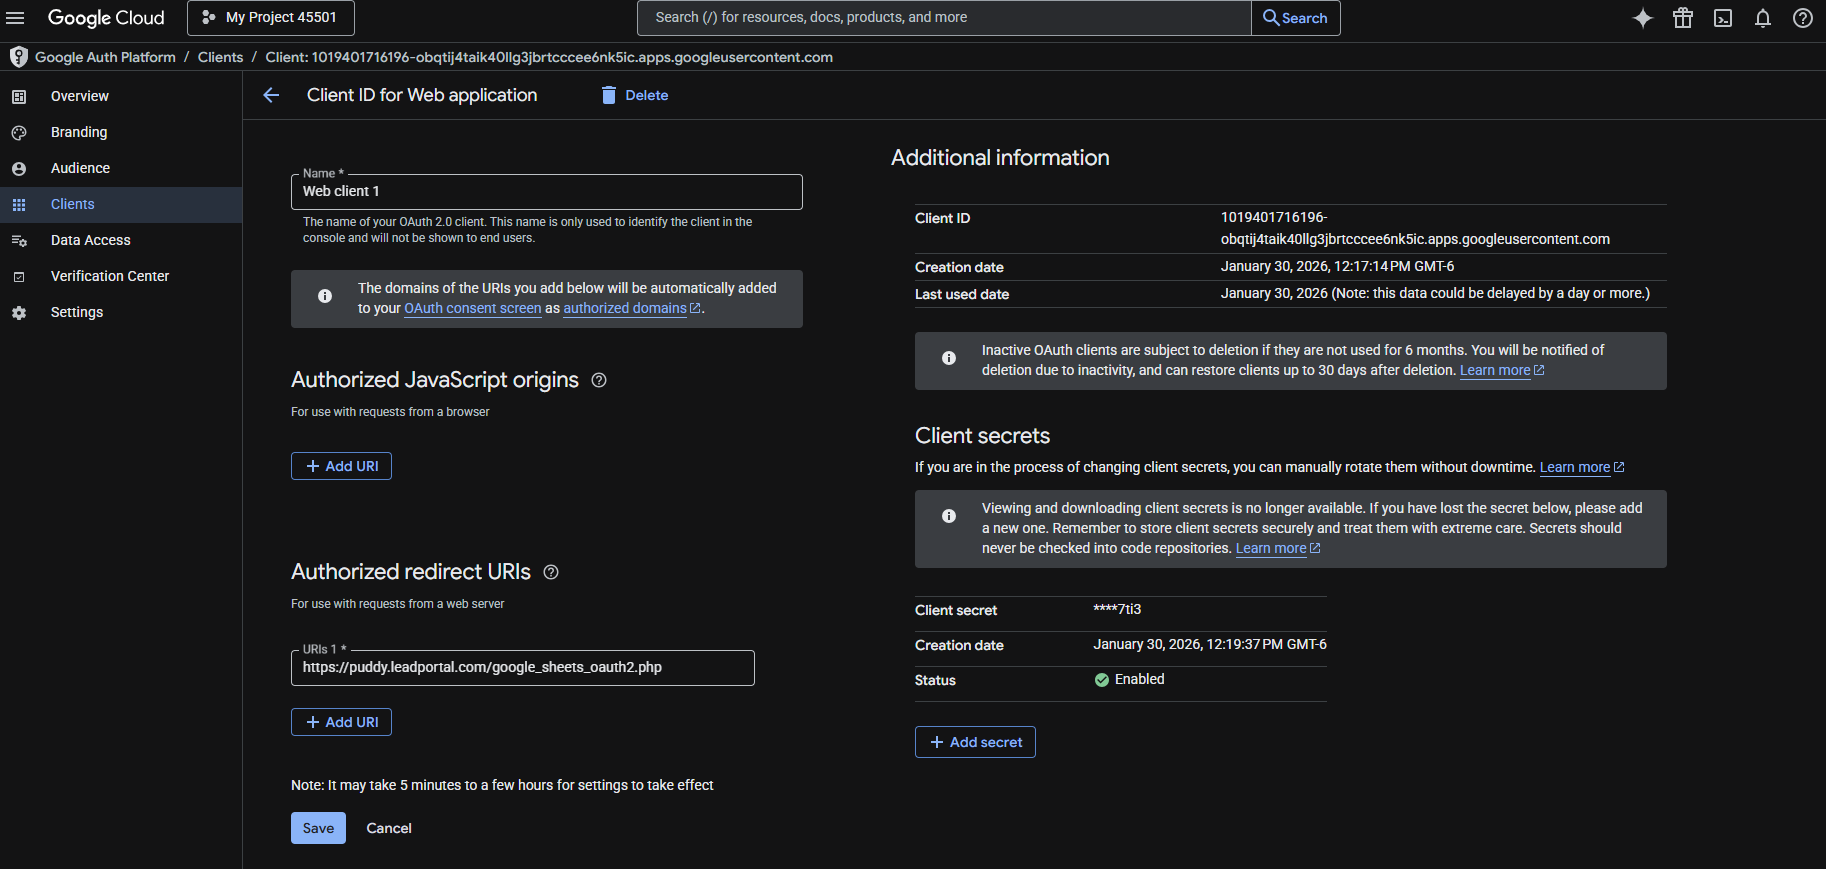Open the main navigation hamburger menu
The width and height of the screenshot is (1826, 869).
click(15, 18)
